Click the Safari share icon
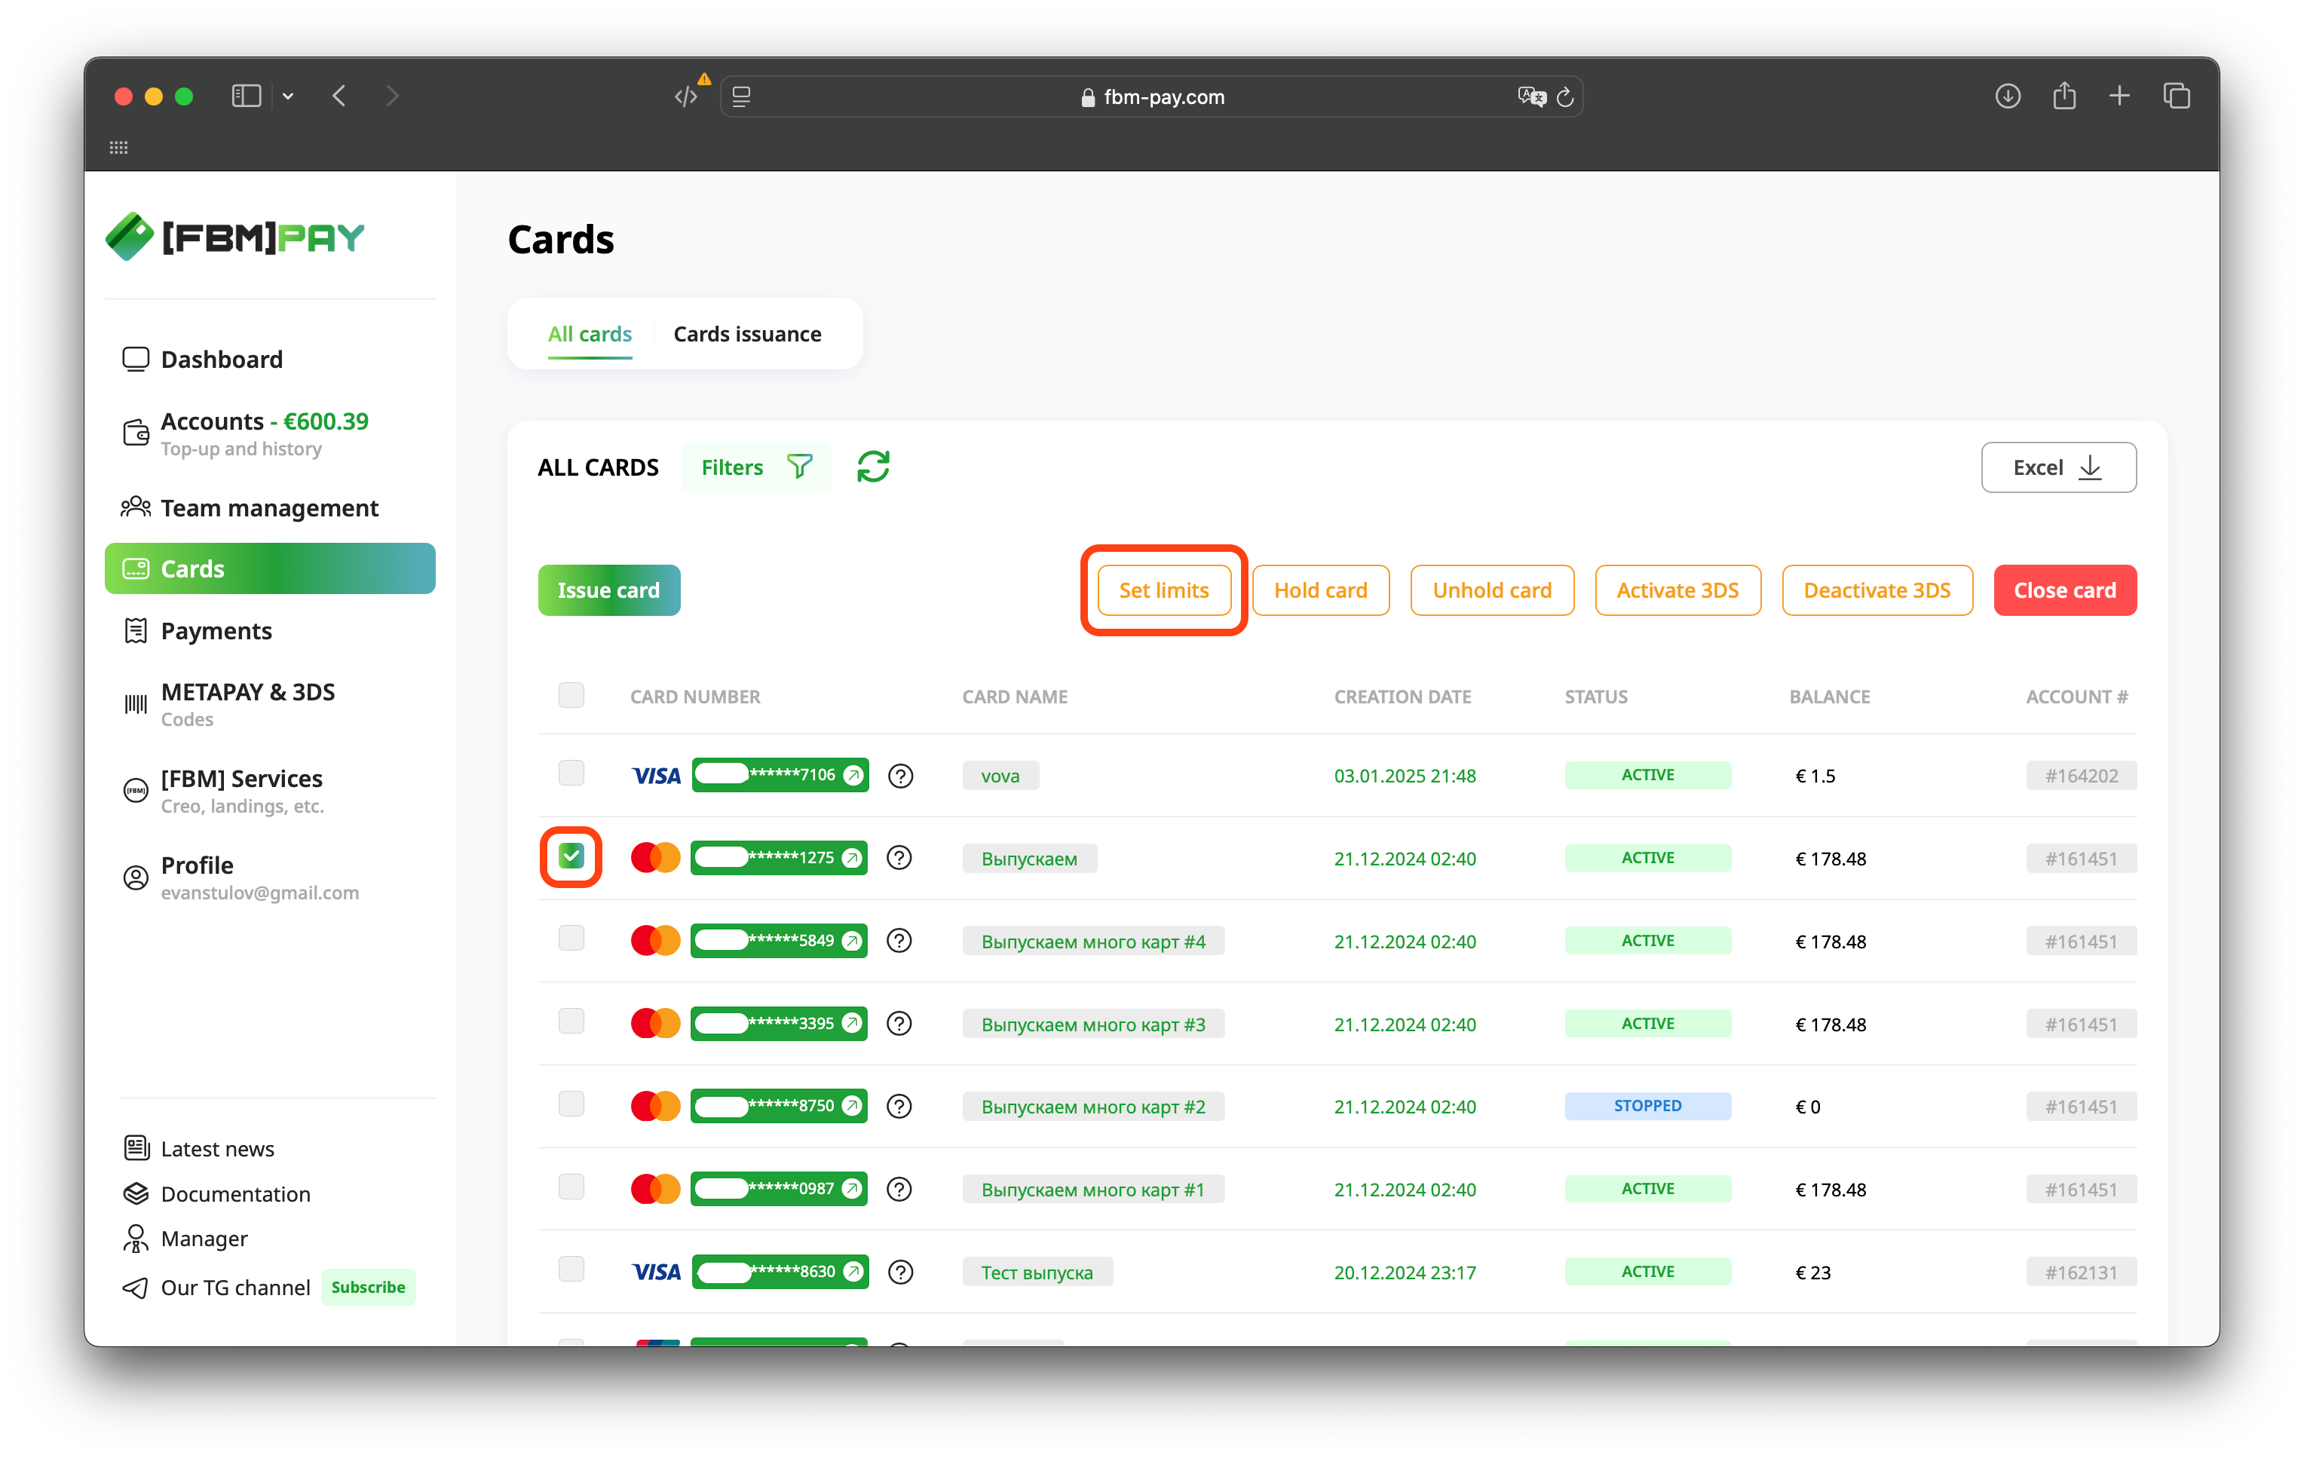The image size is (2304, 1458). point(2064,96)
